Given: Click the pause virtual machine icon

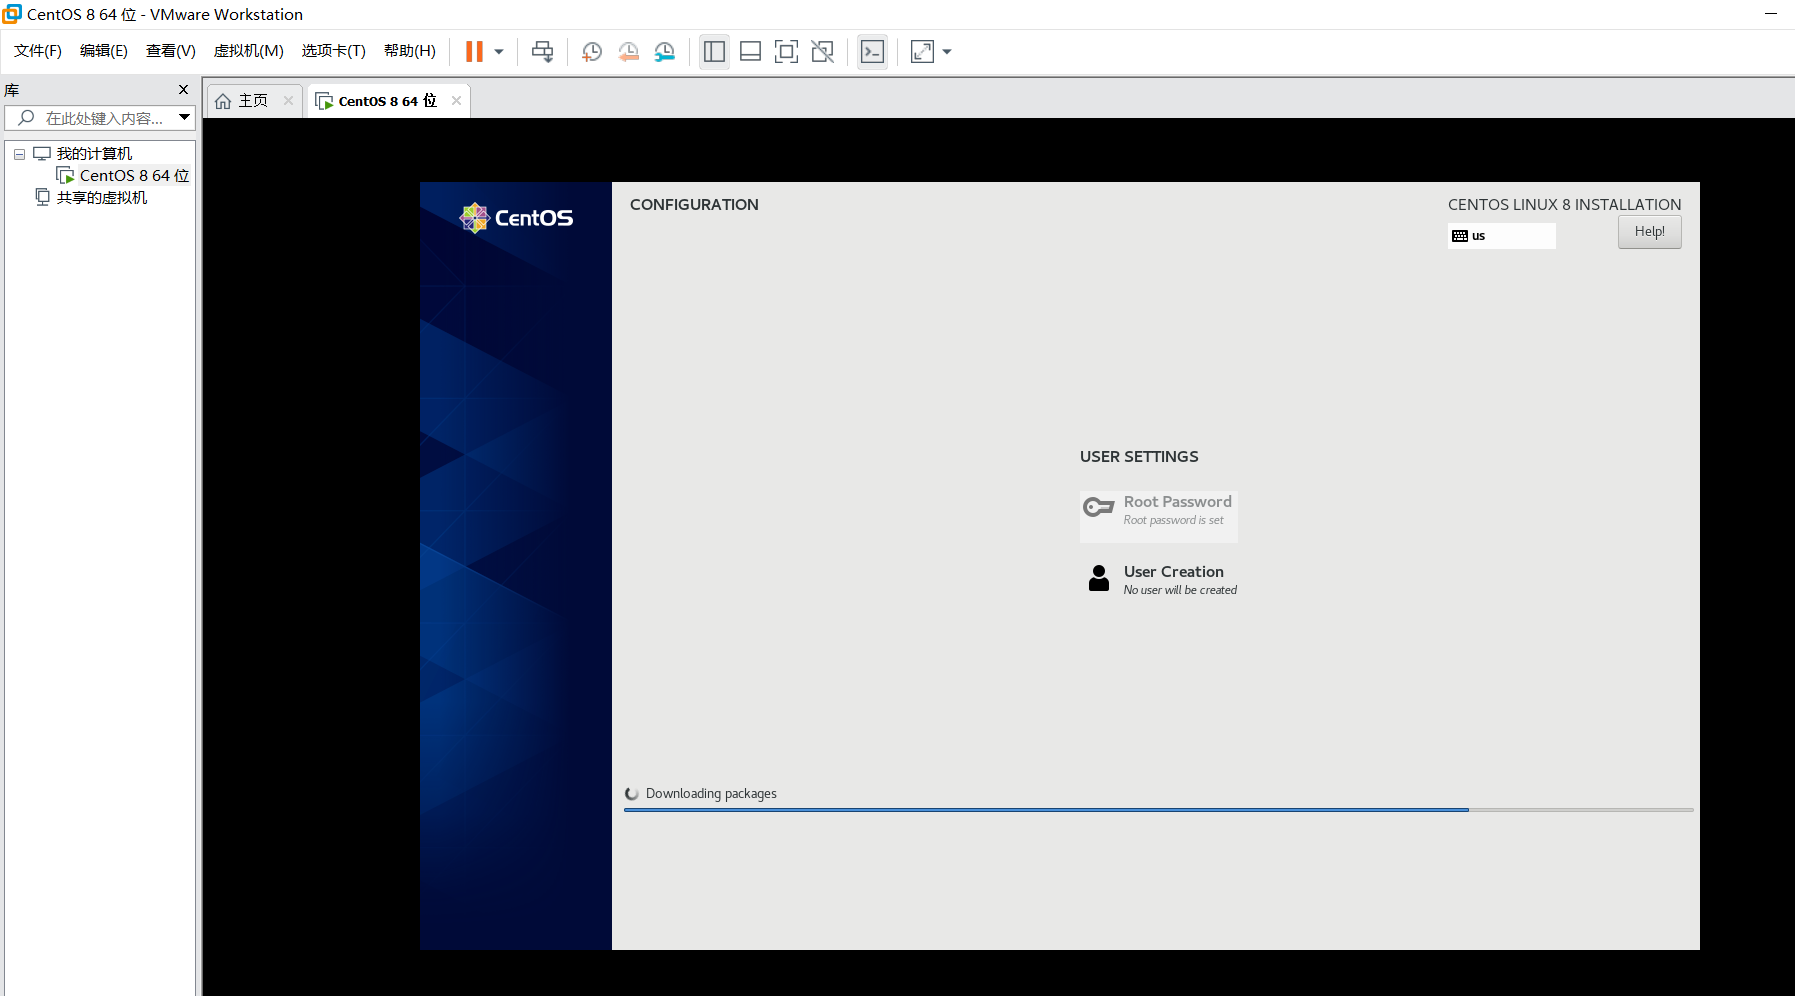Looking at the screenshot, I should pyautogui.click(x=474, y=52).
